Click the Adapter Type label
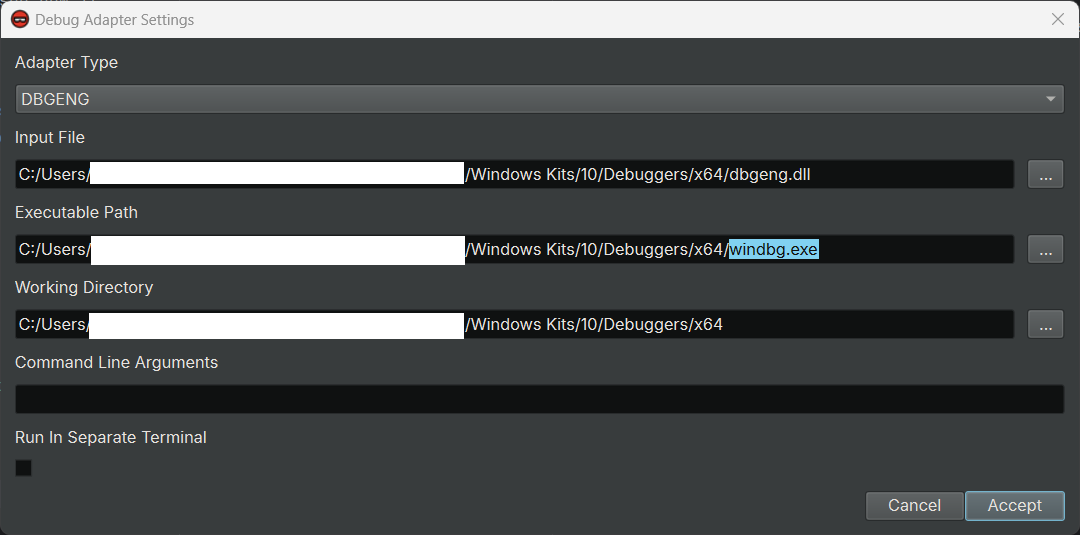Viewport: 1080px width, 535px height. pos(66,62)
